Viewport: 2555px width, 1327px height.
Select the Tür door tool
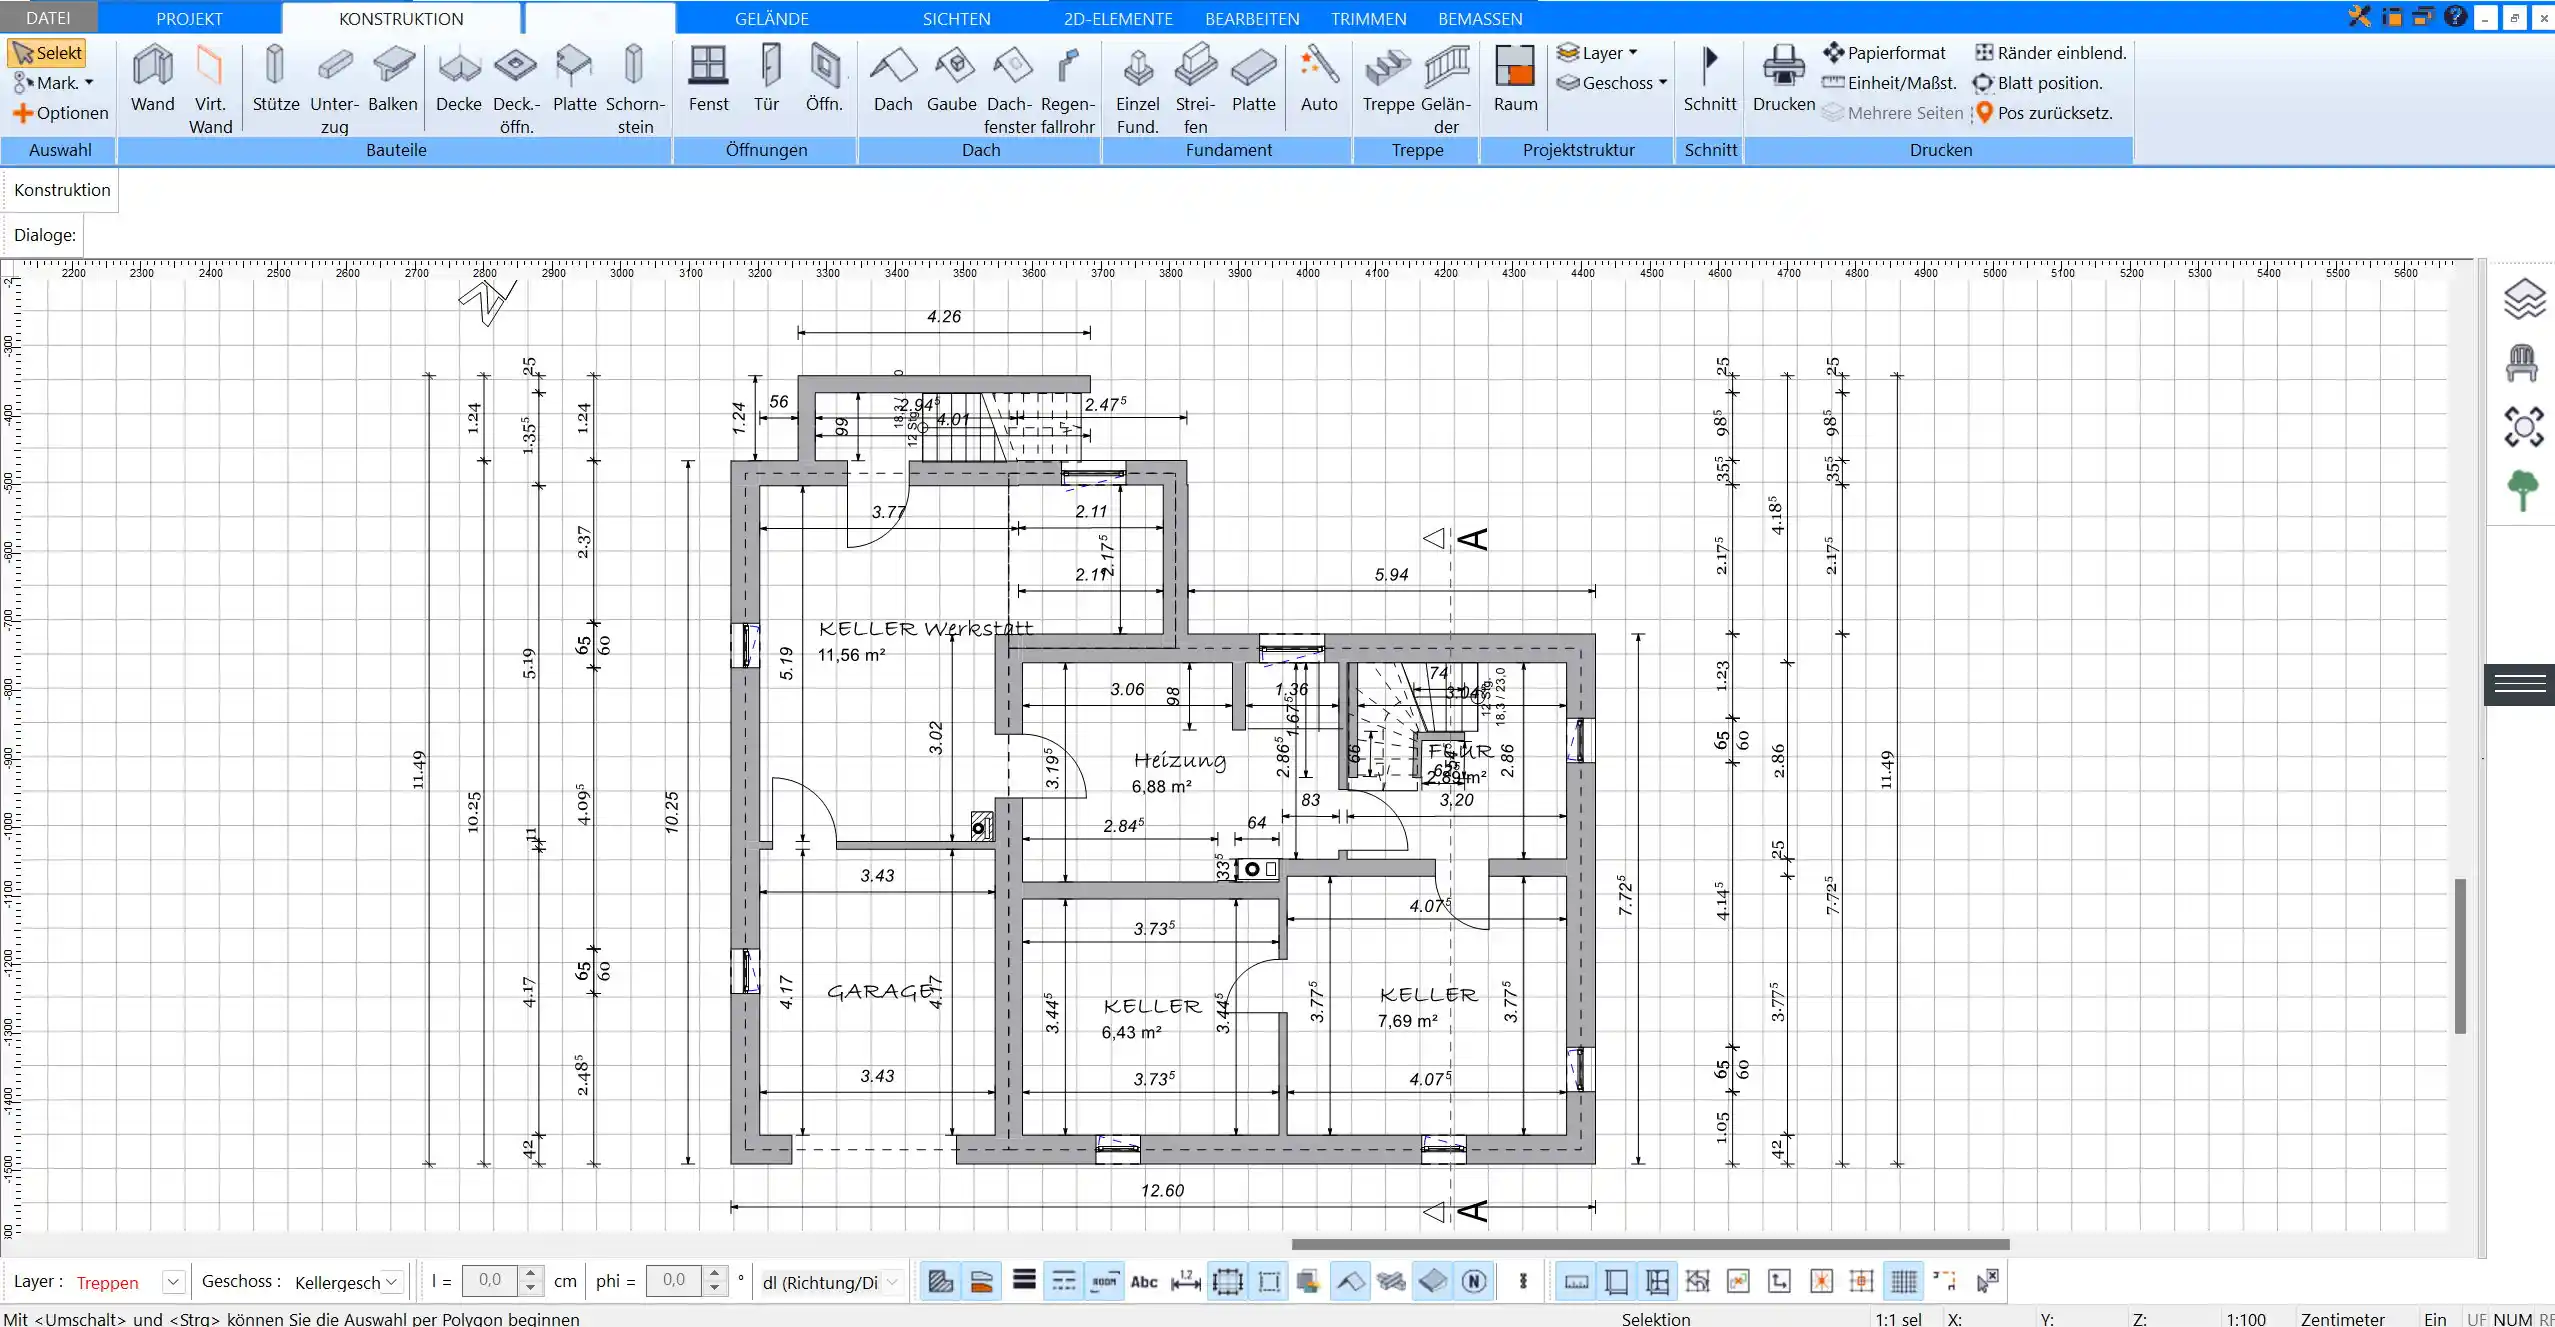(766, 80)
